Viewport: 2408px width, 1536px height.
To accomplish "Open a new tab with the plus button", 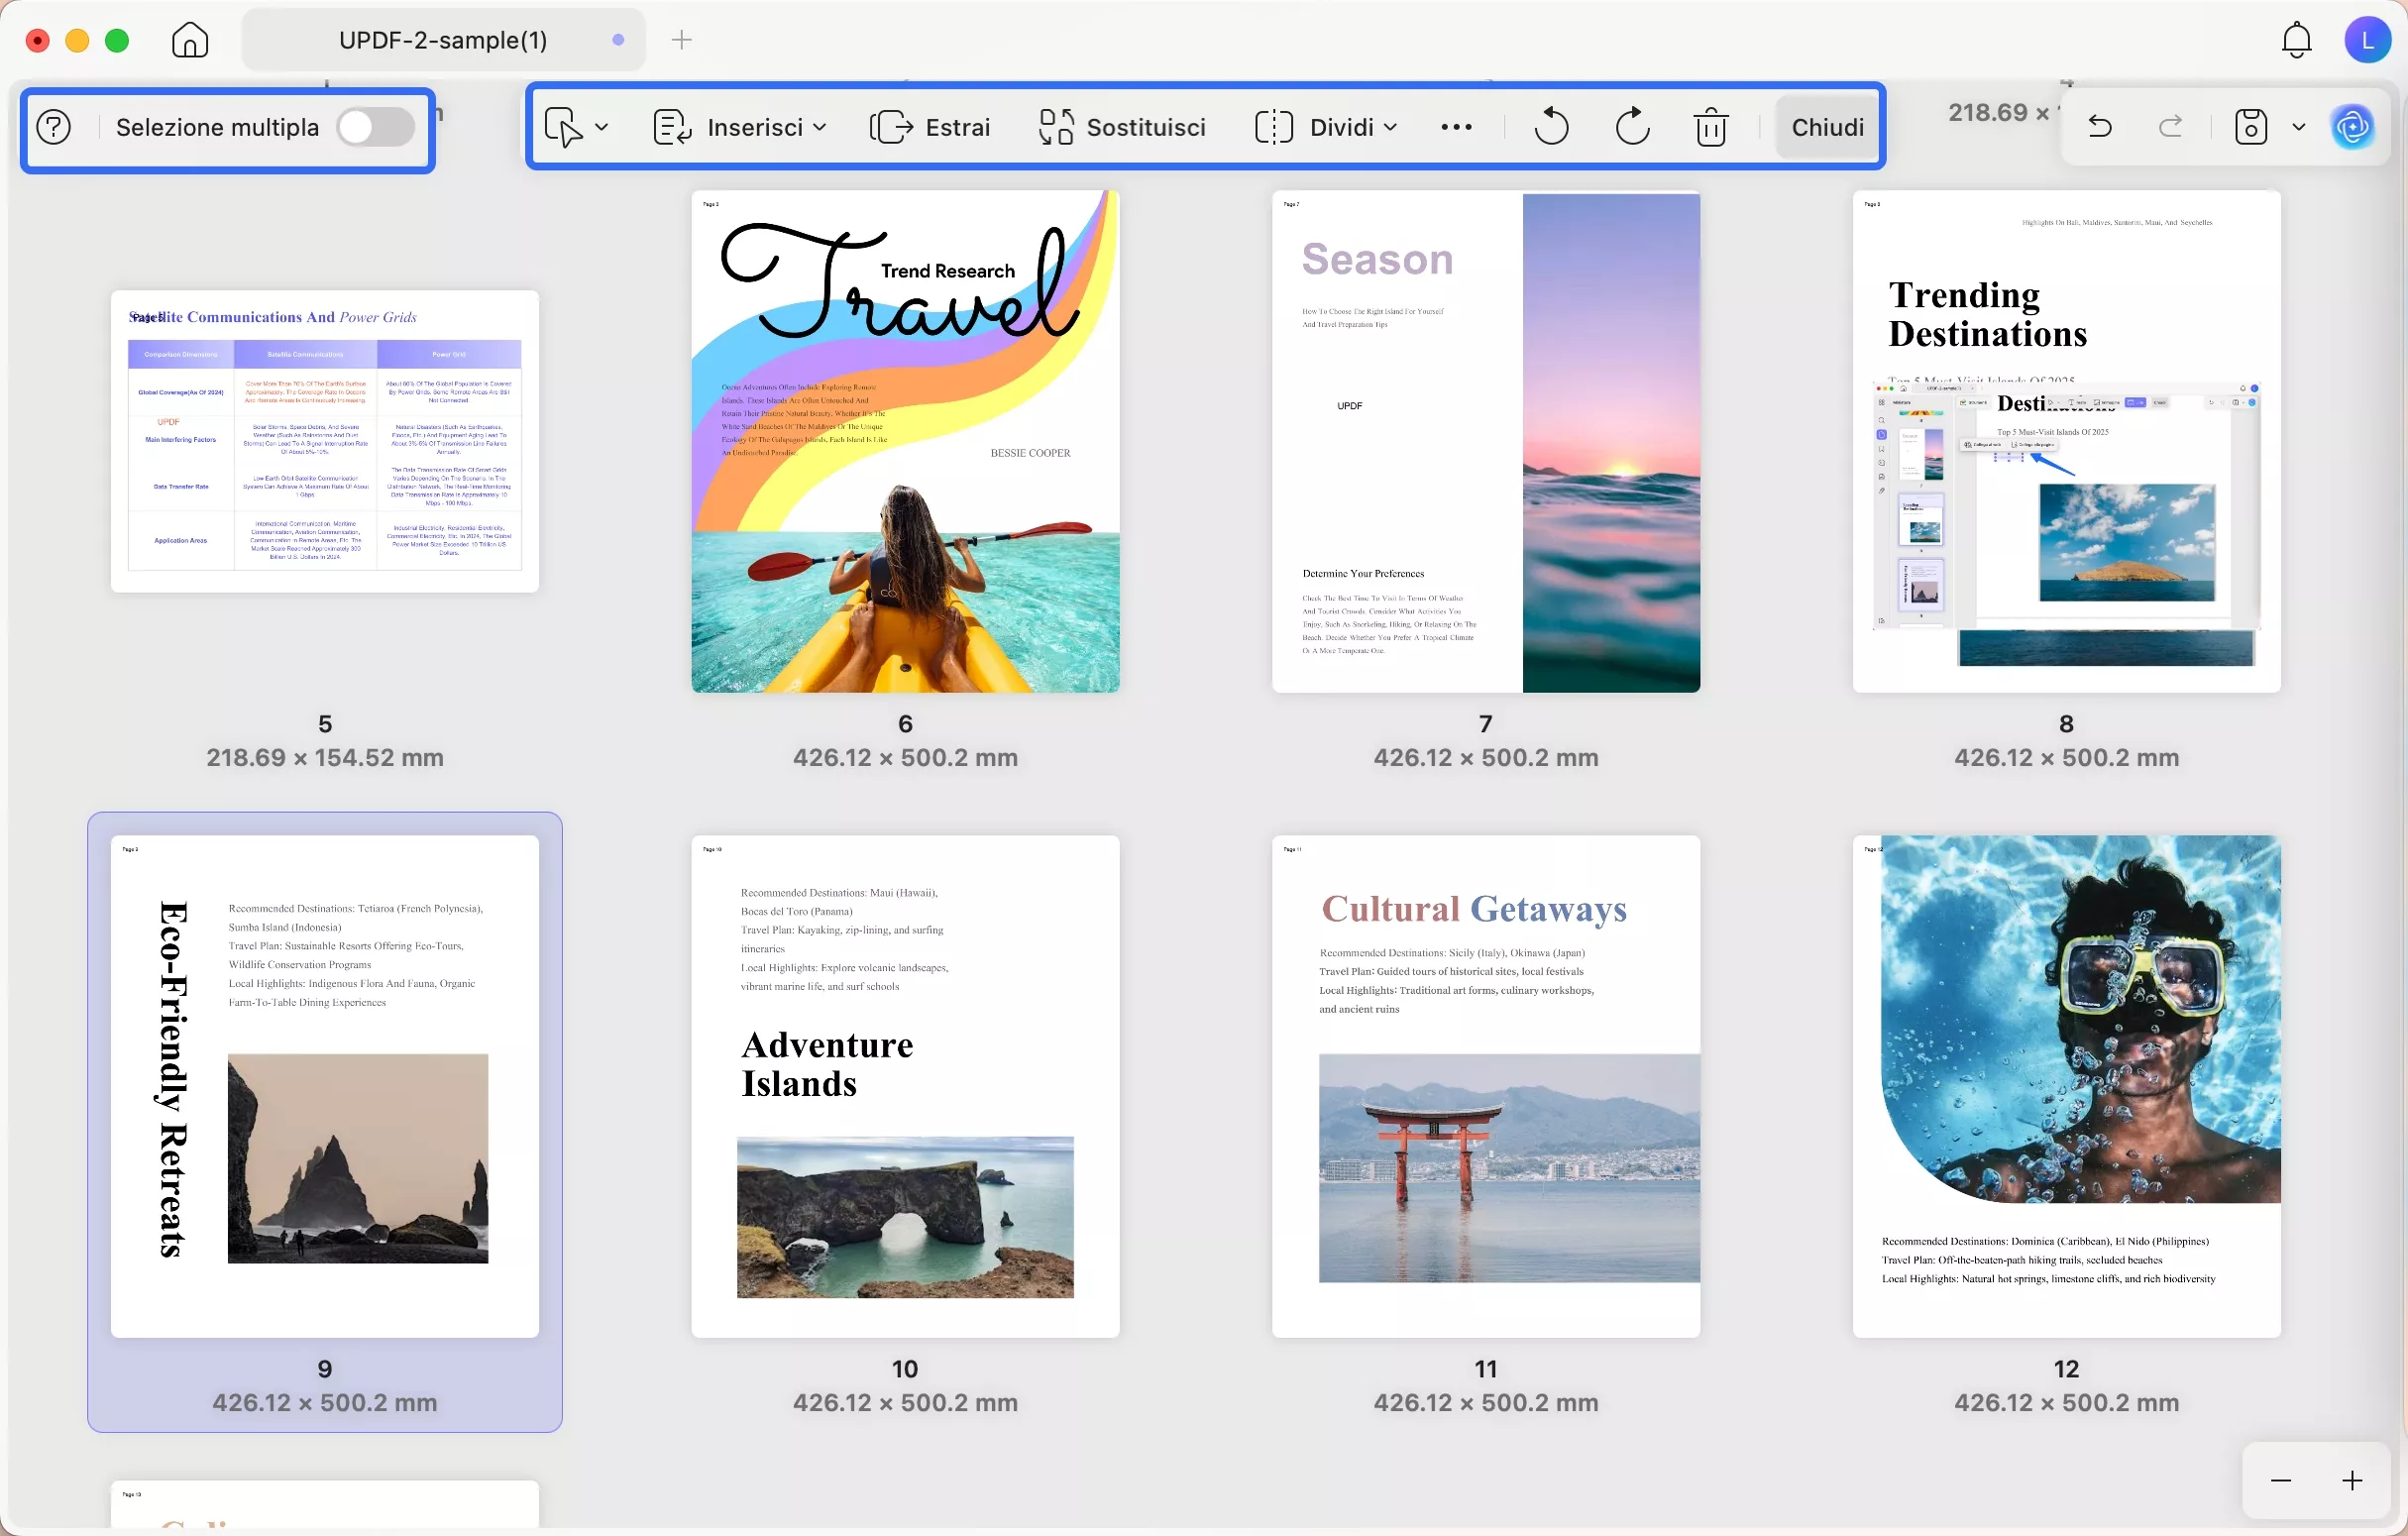I will (x=681, y=40).
